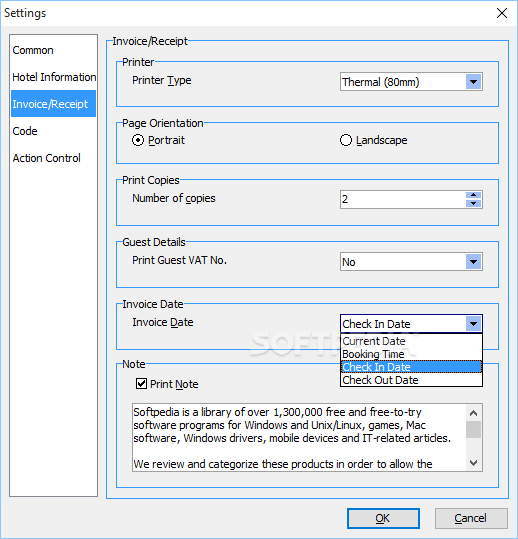Confirm the settings with OK
518x539 pixels.
coord(383,518)
